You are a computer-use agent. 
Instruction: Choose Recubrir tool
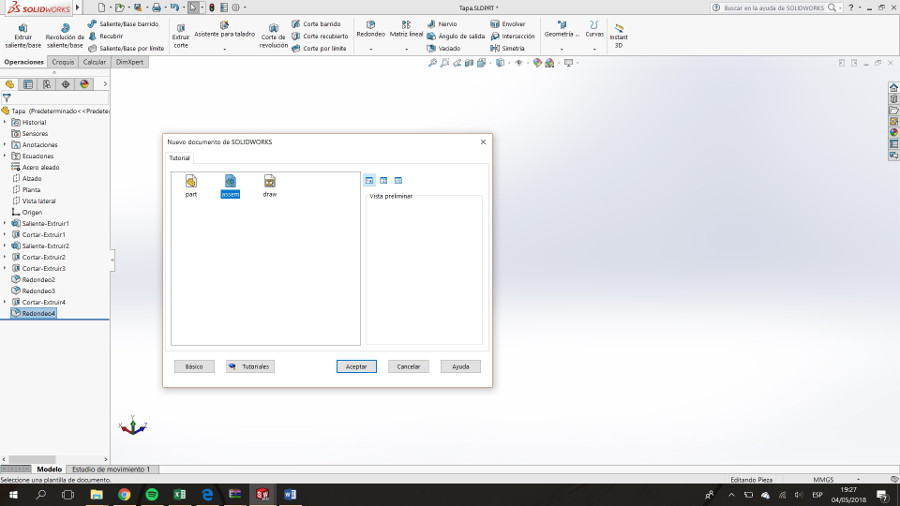[x=106, y=36]
